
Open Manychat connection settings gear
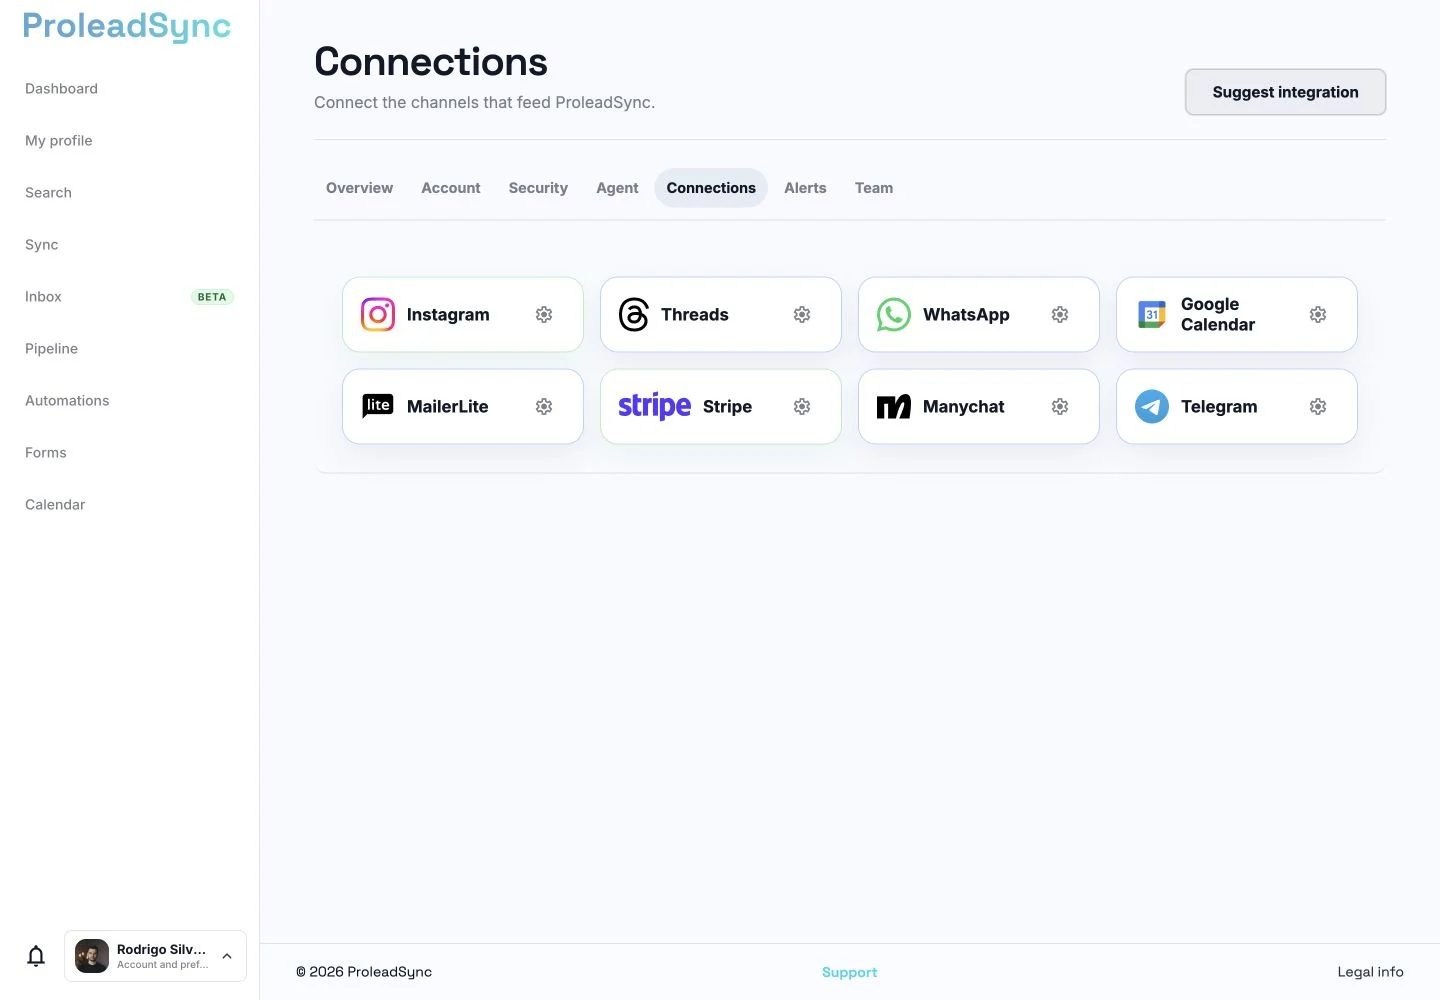point(1060,407)
